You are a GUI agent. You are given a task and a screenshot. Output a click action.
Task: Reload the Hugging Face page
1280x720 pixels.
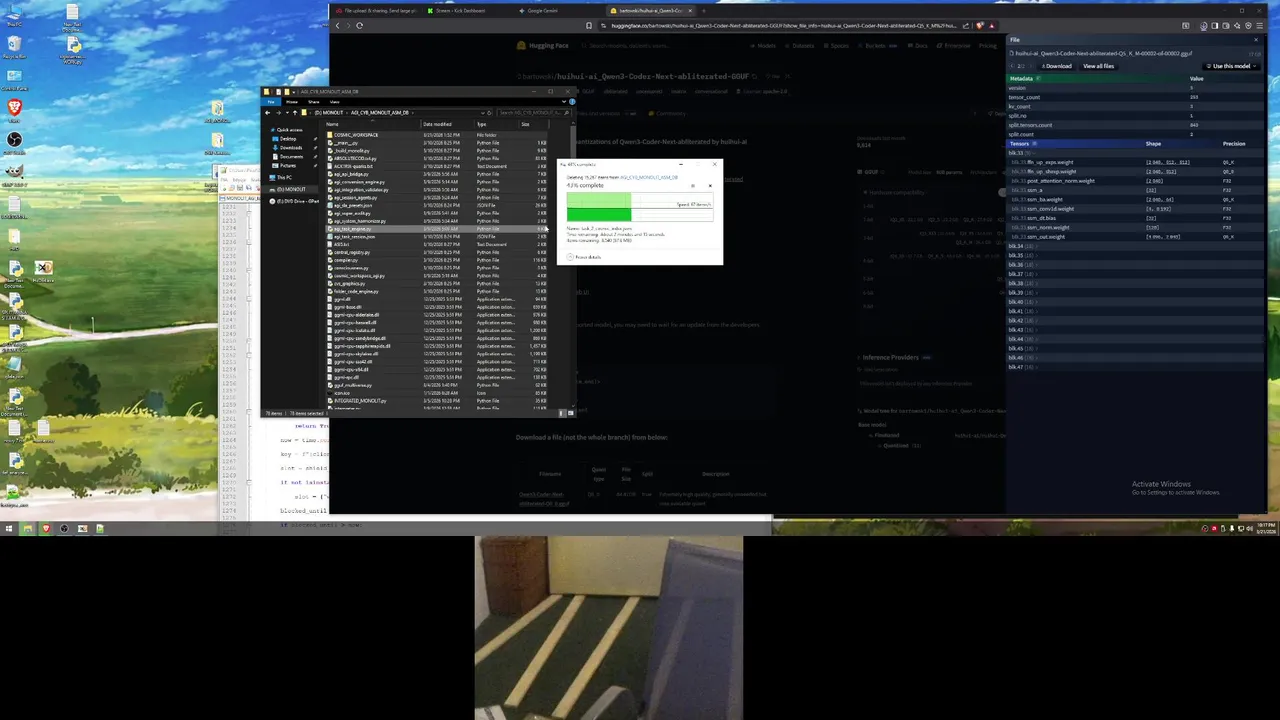pyautogui.click(x=359, y=25)
